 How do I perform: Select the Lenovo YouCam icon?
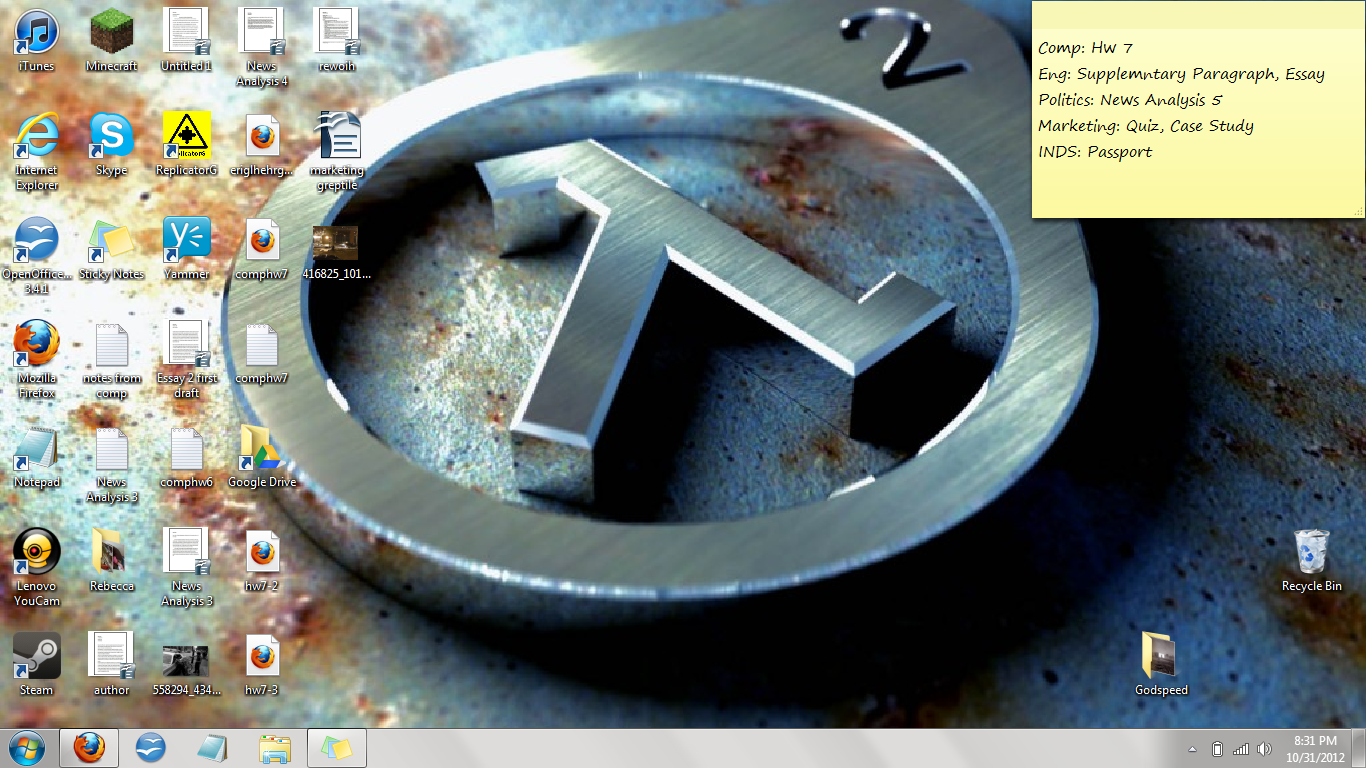37,553
